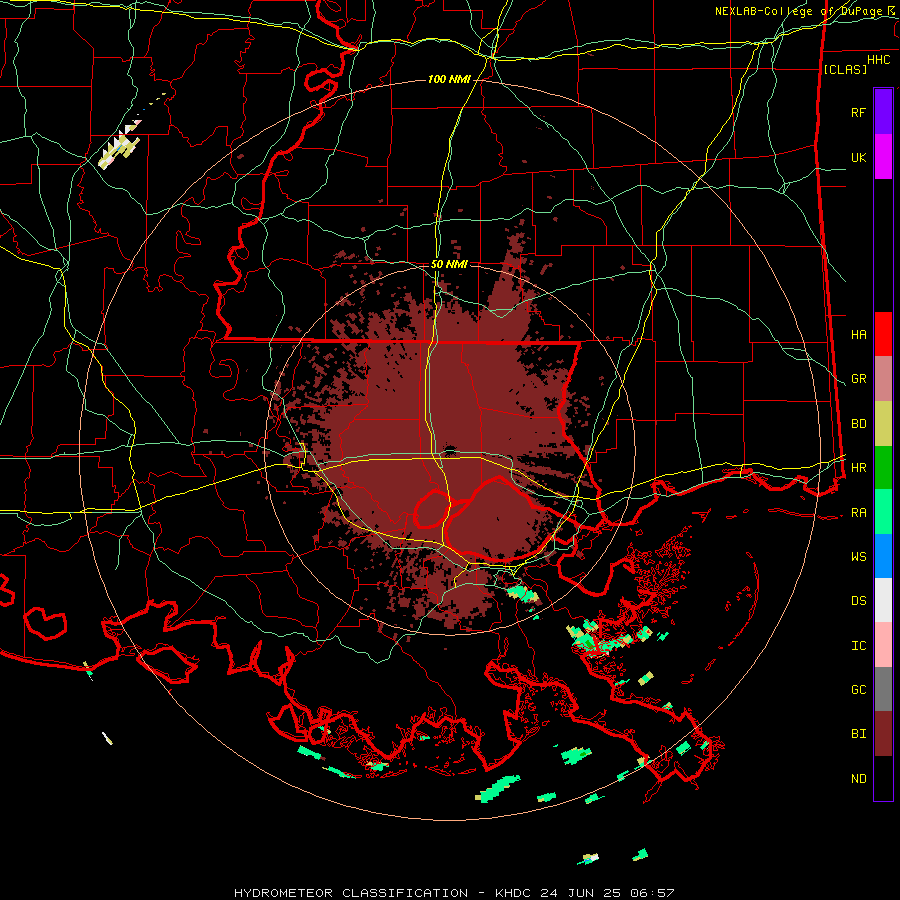
Task: Click the GR legend label
Action: point(859,379)
